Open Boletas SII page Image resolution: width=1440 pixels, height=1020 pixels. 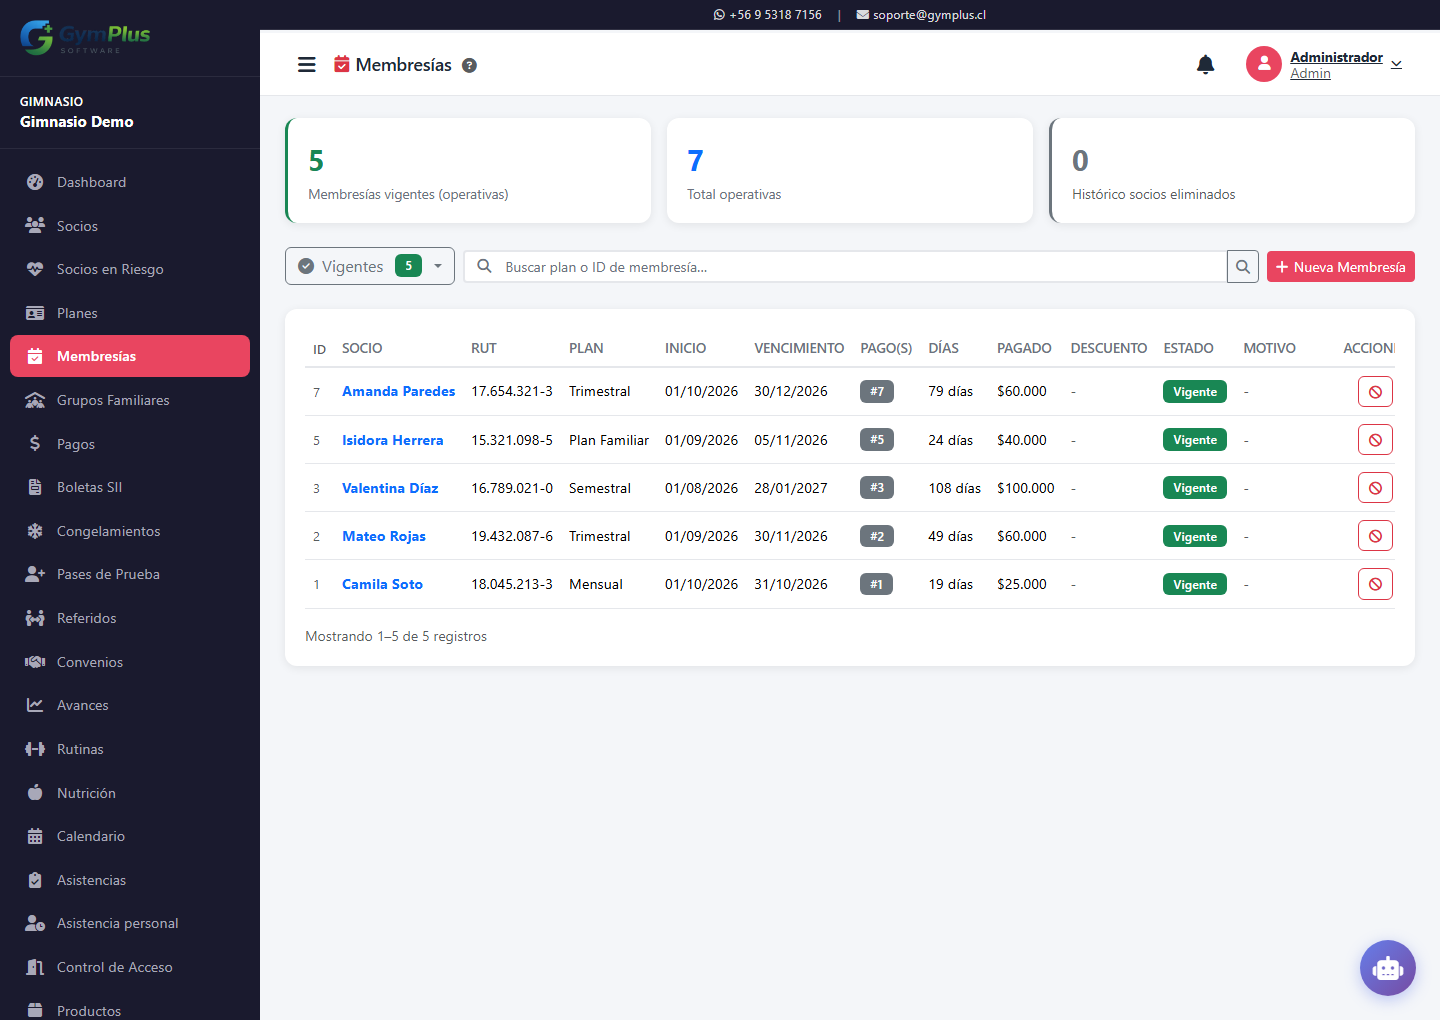point(130,487)
